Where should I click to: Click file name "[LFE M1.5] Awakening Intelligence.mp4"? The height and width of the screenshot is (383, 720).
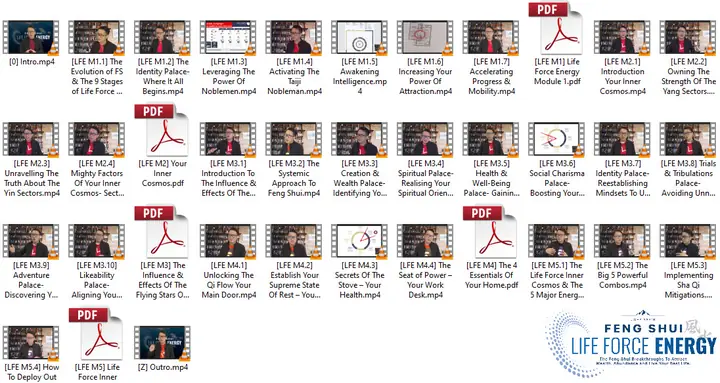point(360,76)
